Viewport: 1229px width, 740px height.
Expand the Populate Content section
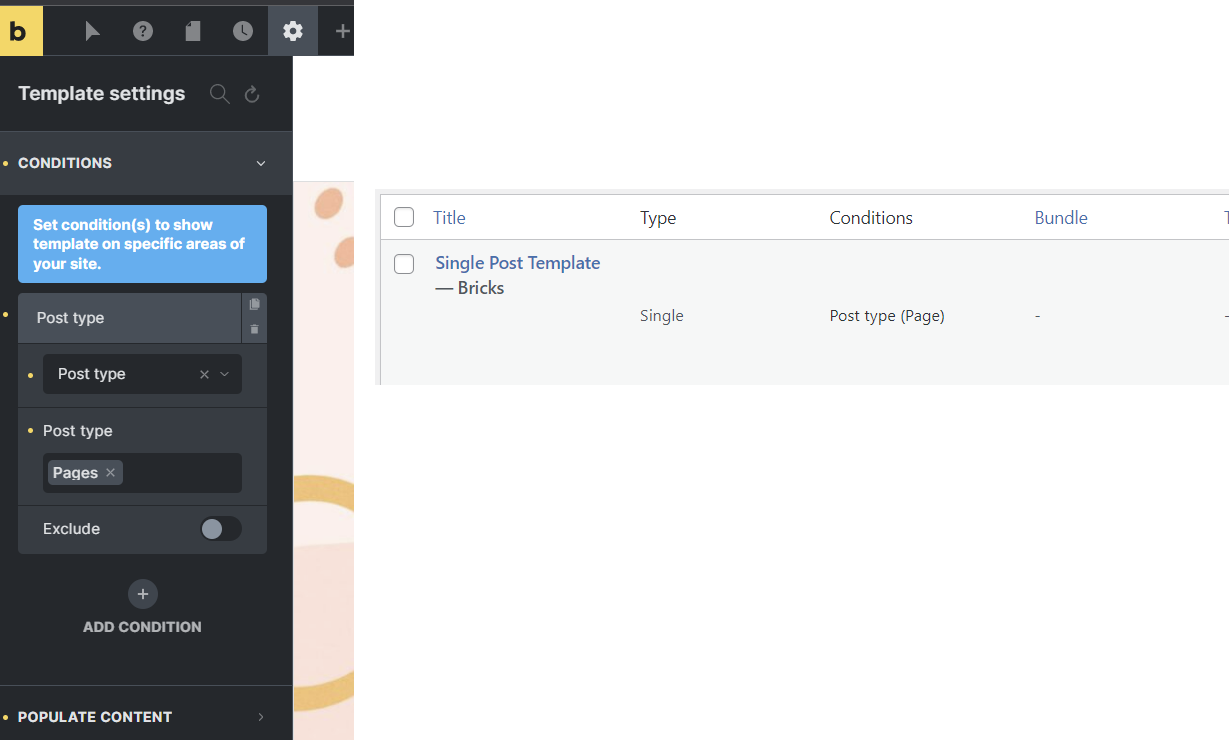[x=261, y=717]
